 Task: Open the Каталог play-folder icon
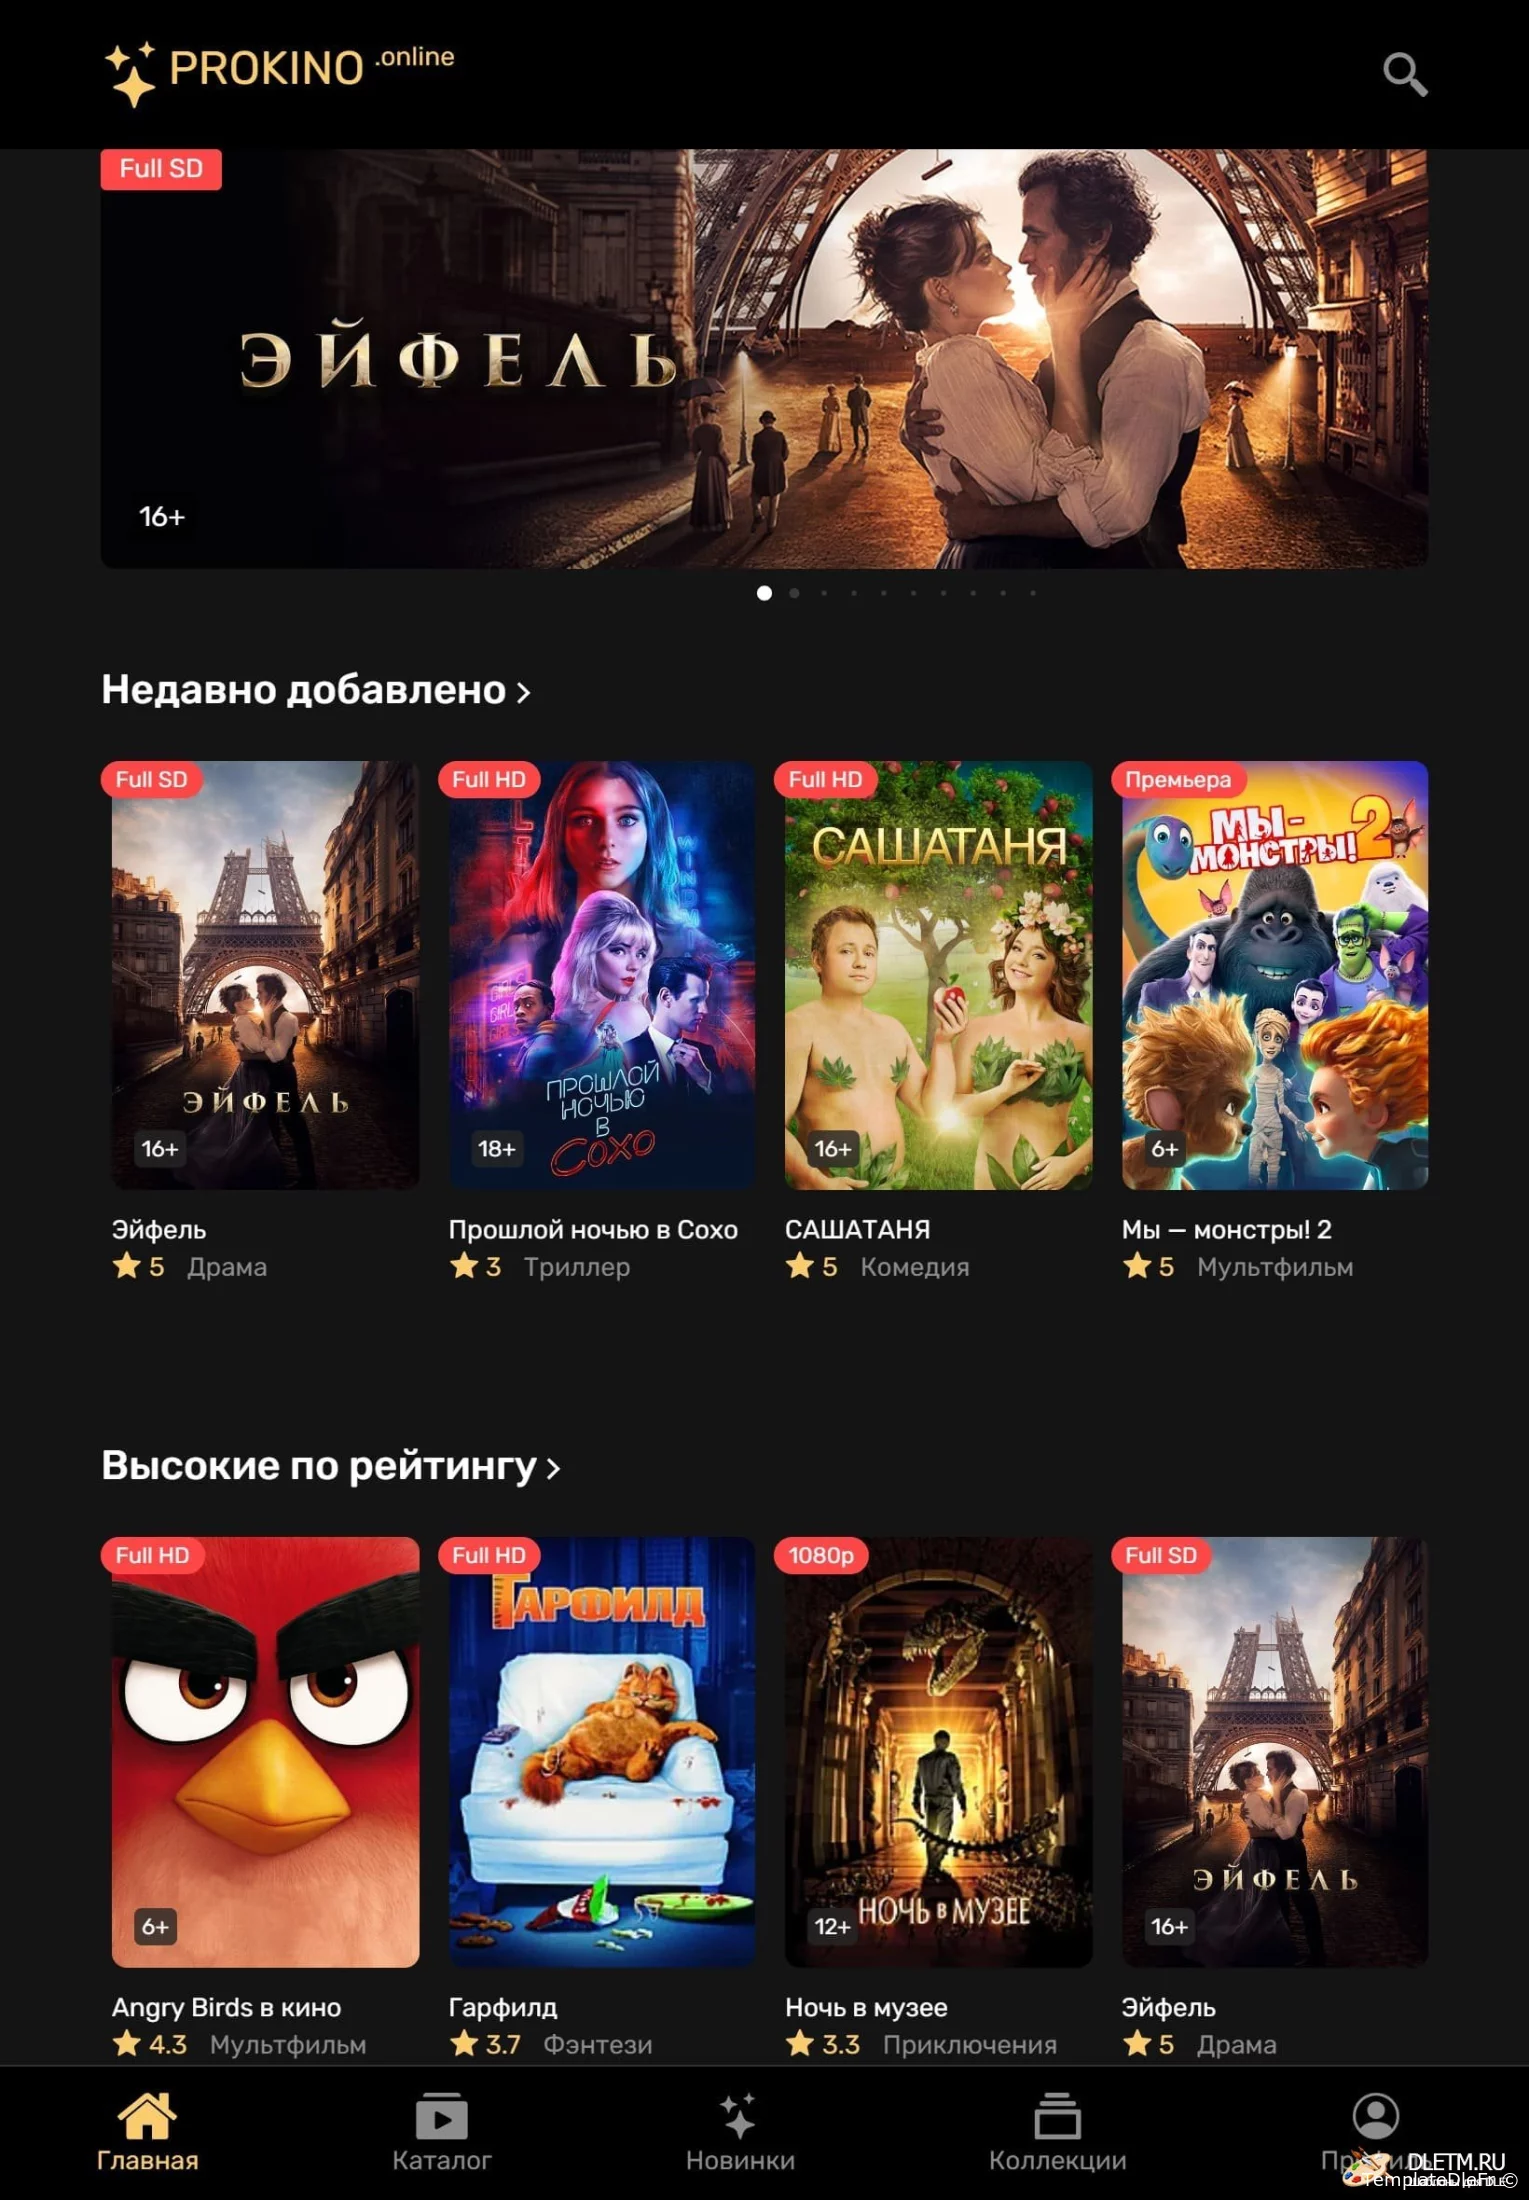pyautogui.click(x=441, y=2115)
